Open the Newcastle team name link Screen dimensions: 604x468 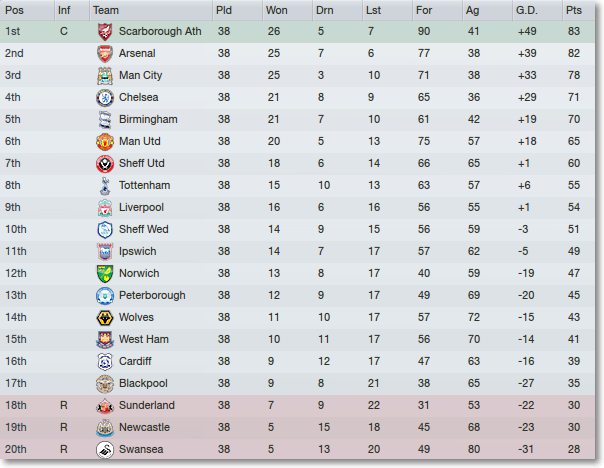tap(144, 427)
